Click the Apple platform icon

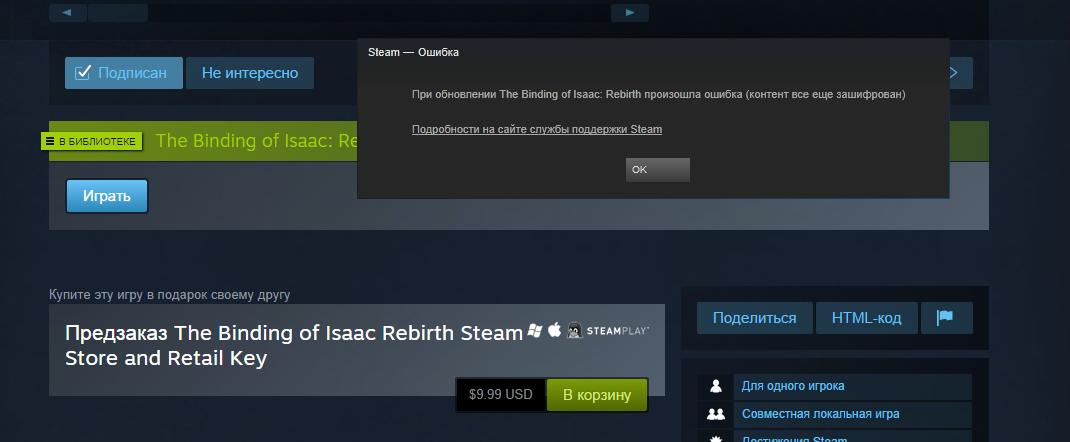[555, 330]
